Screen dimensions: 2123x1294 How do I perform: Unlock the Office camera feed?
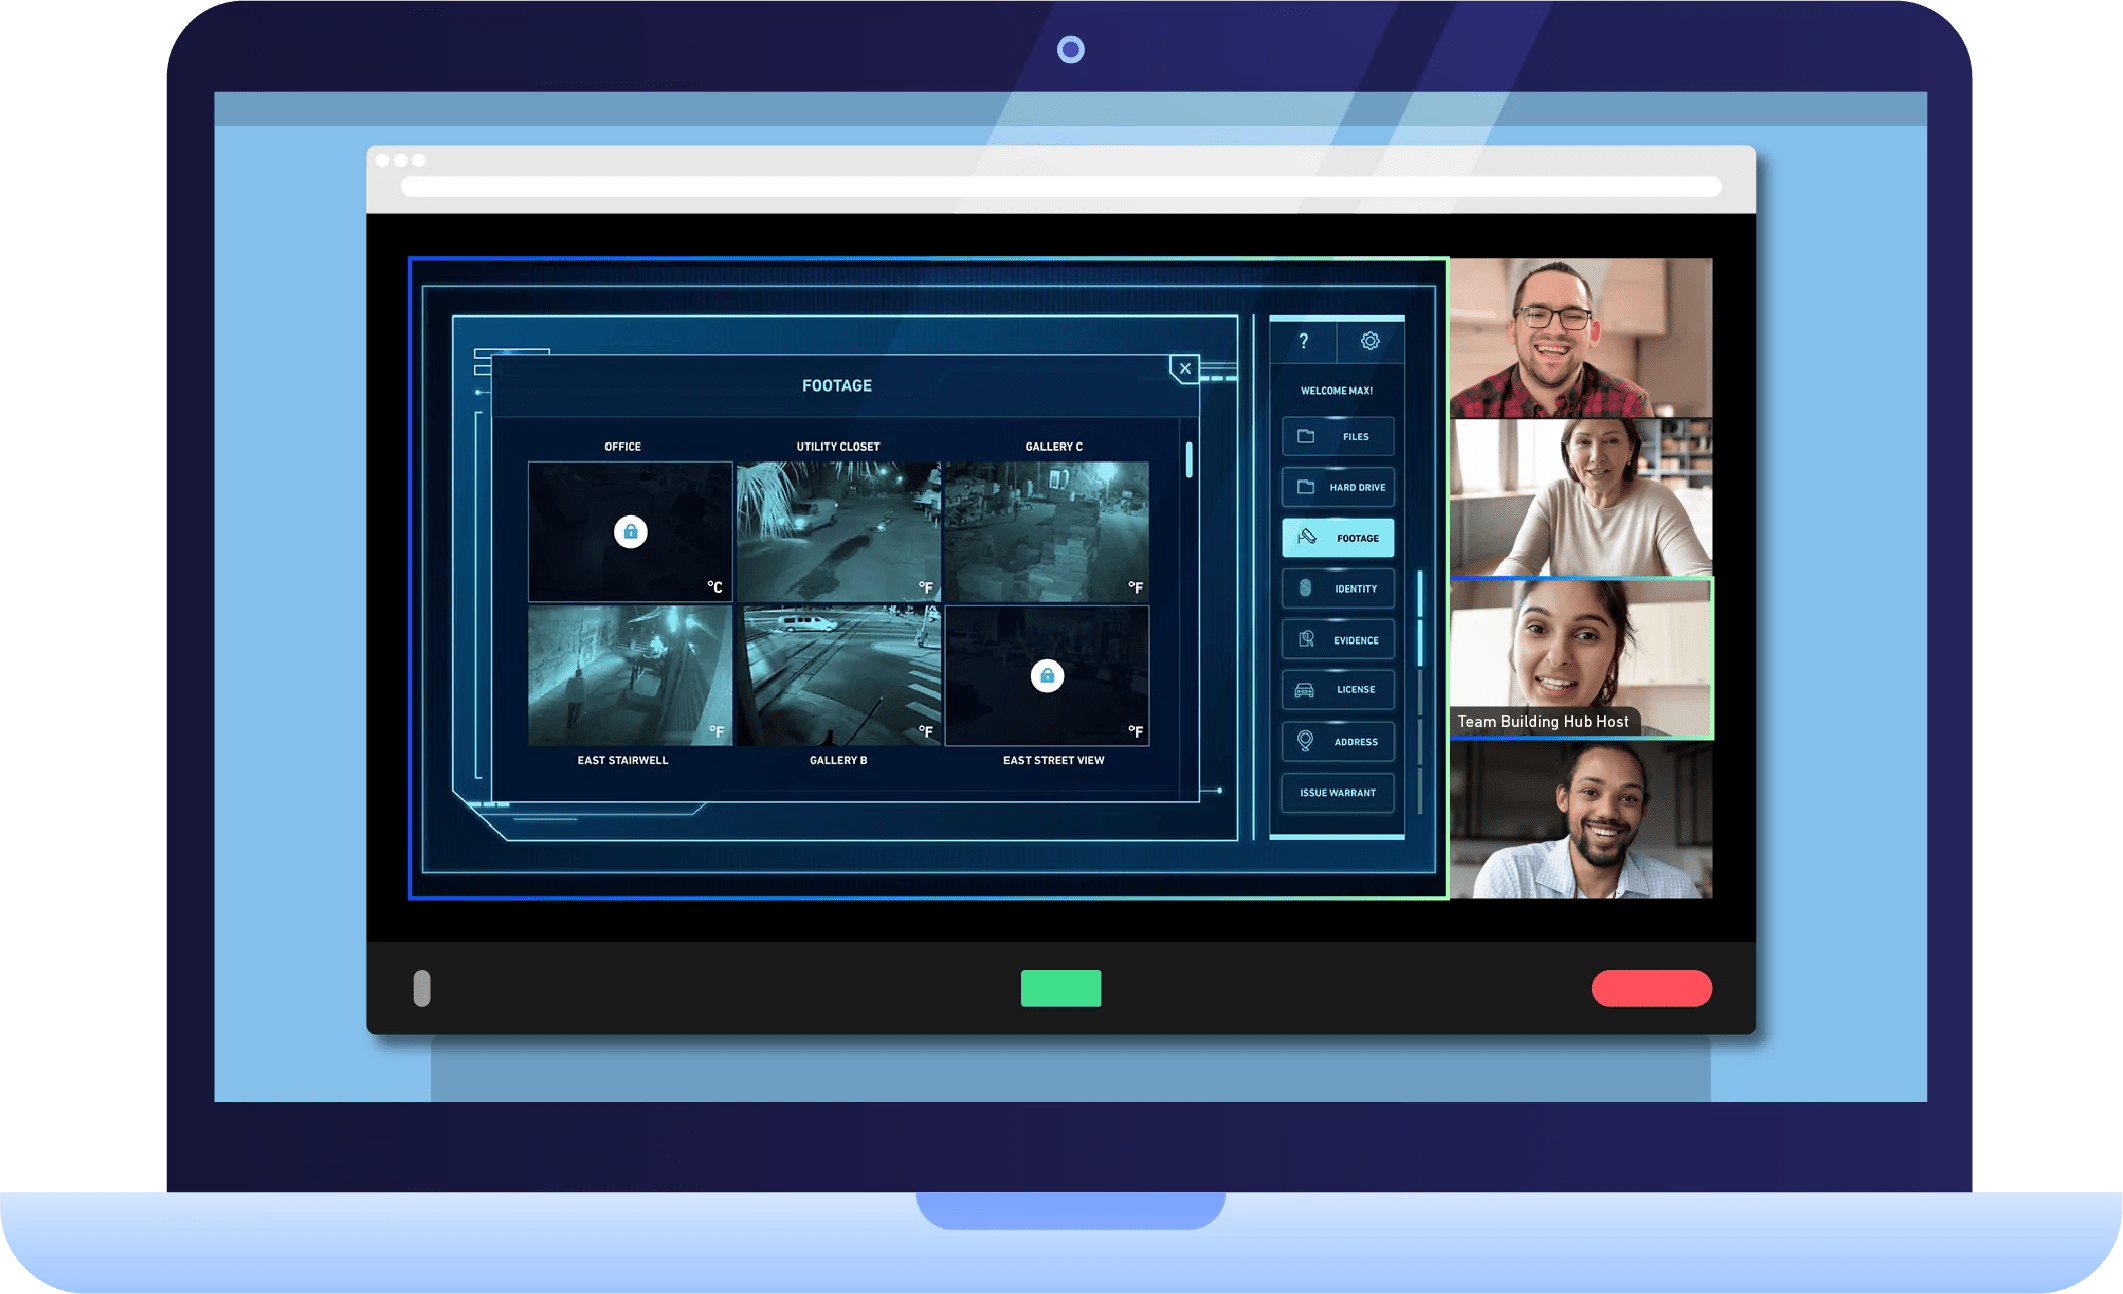[630, 532]
